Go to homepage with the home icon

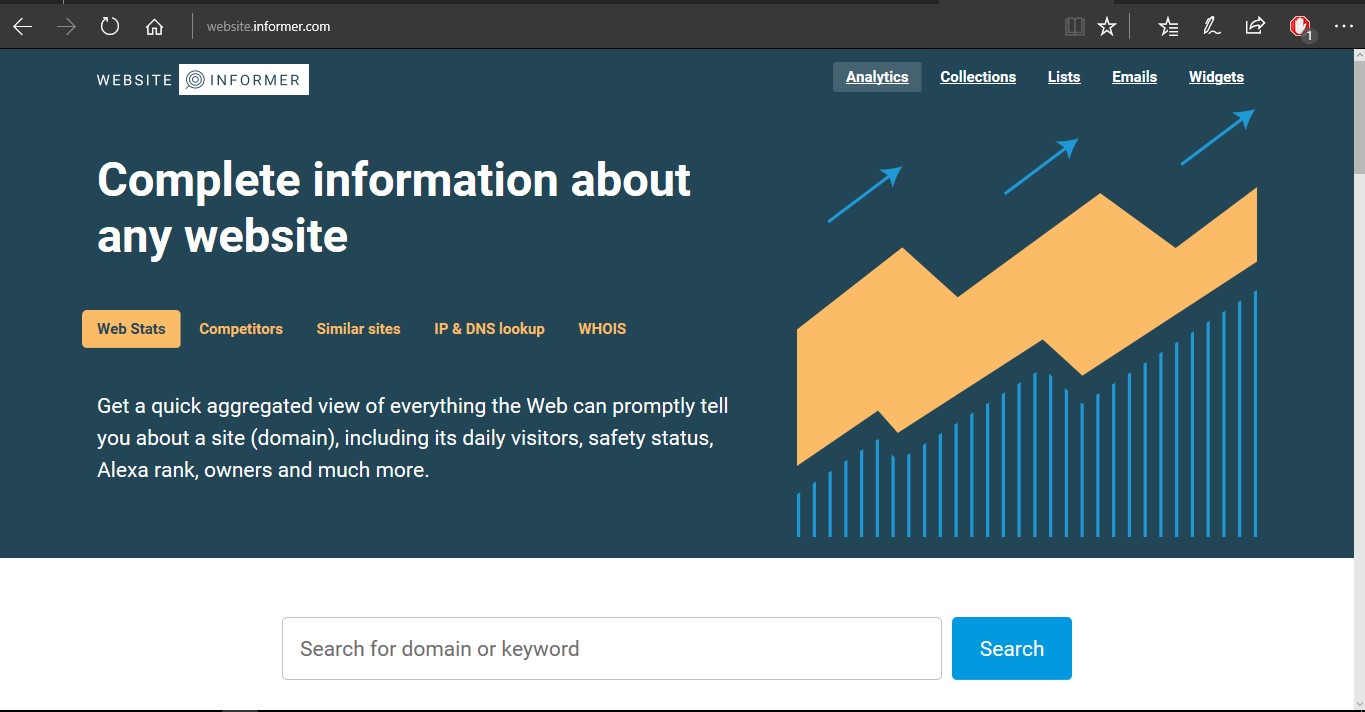tap(154, 26)
